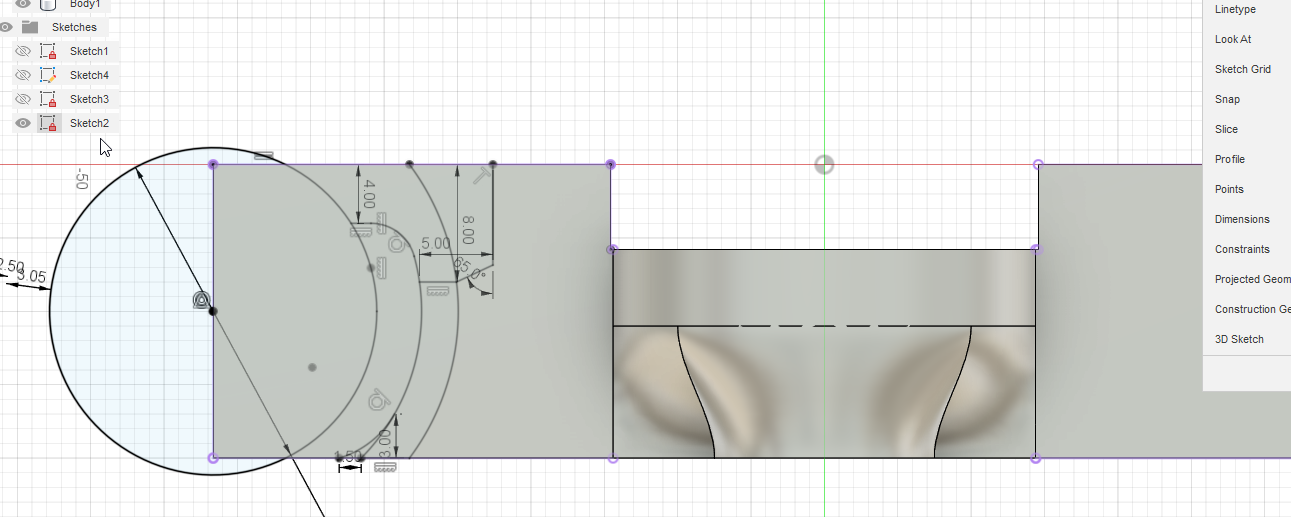Toggle Body1 visibility eye
The image size is (1291, 517).
23,4
